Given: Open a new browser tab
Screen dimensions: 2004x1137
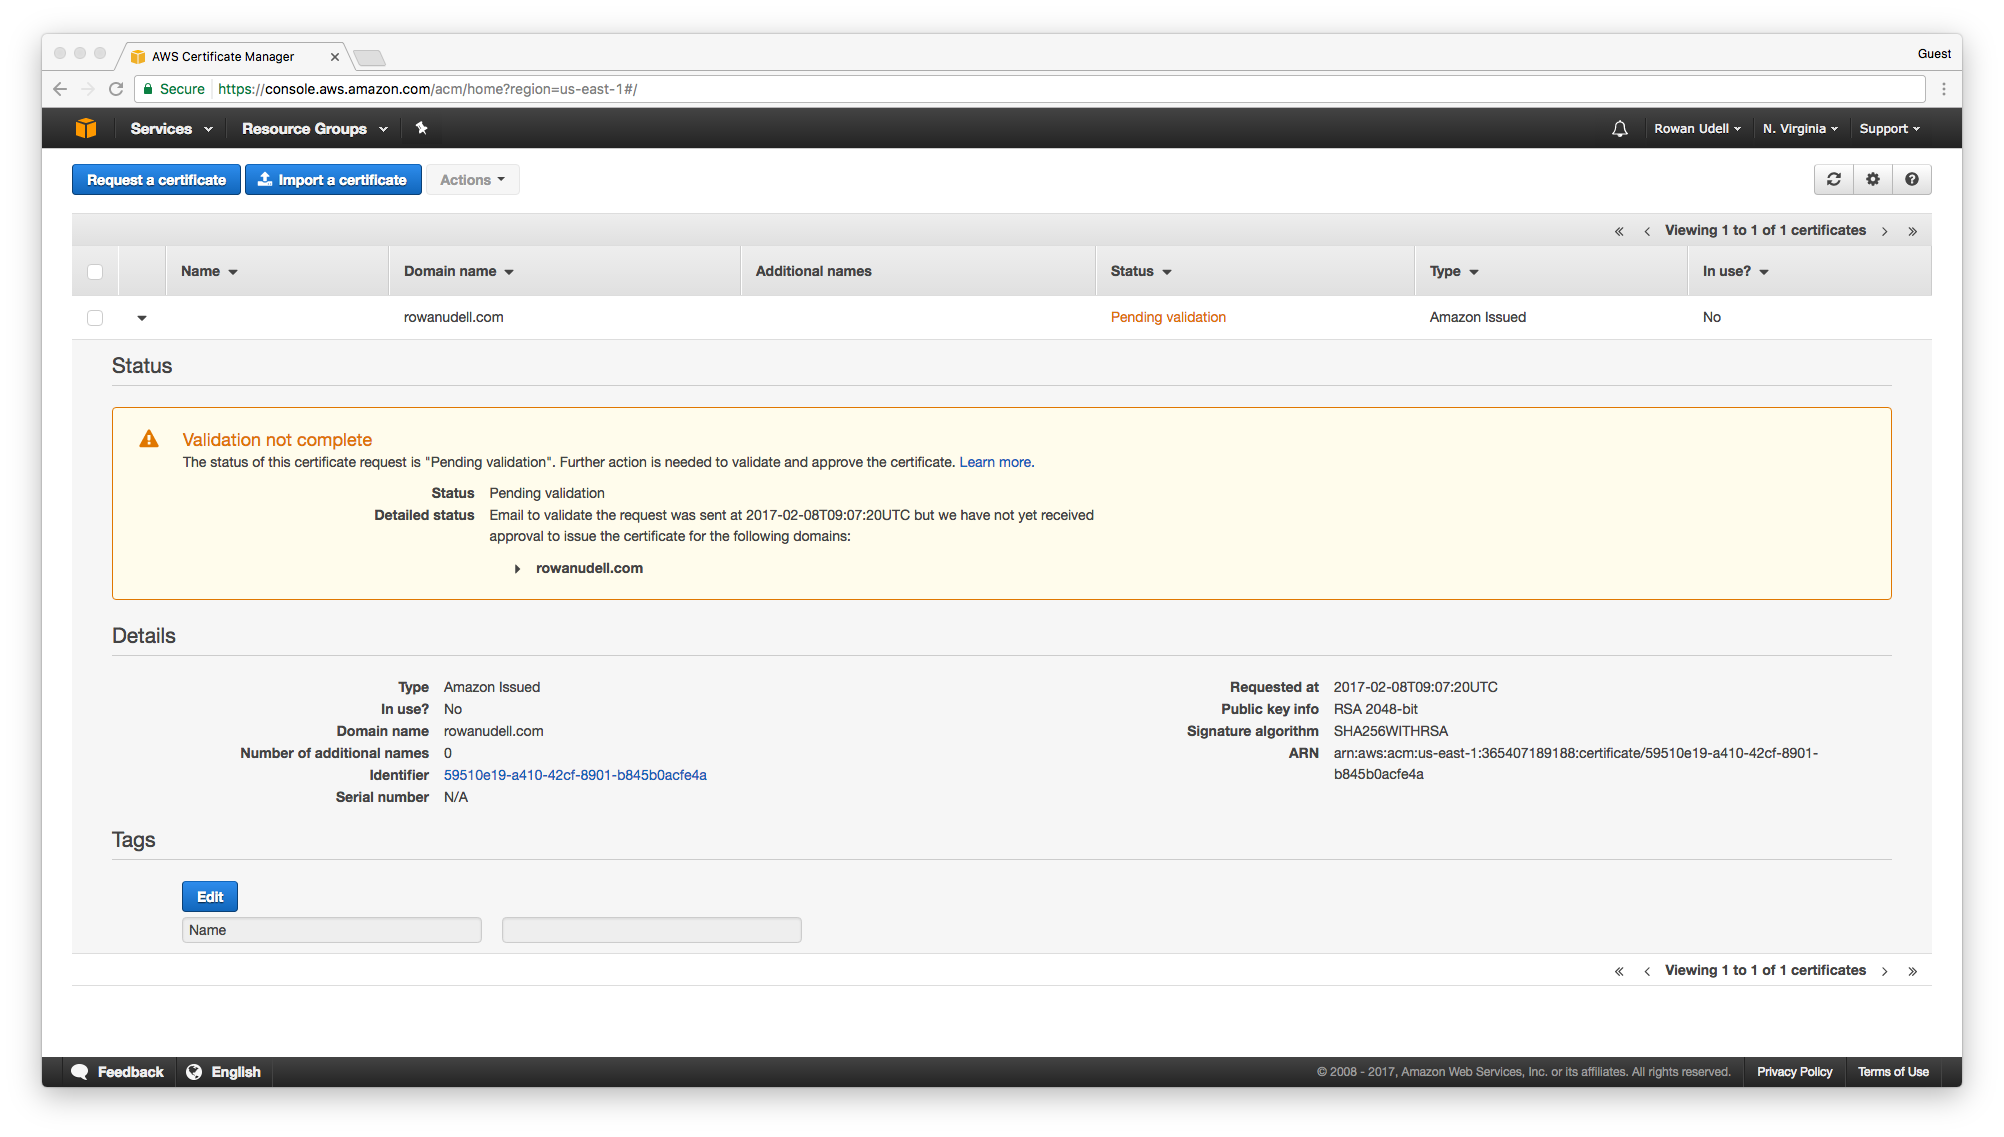Looking at the screenshot, I should [369, 57].
